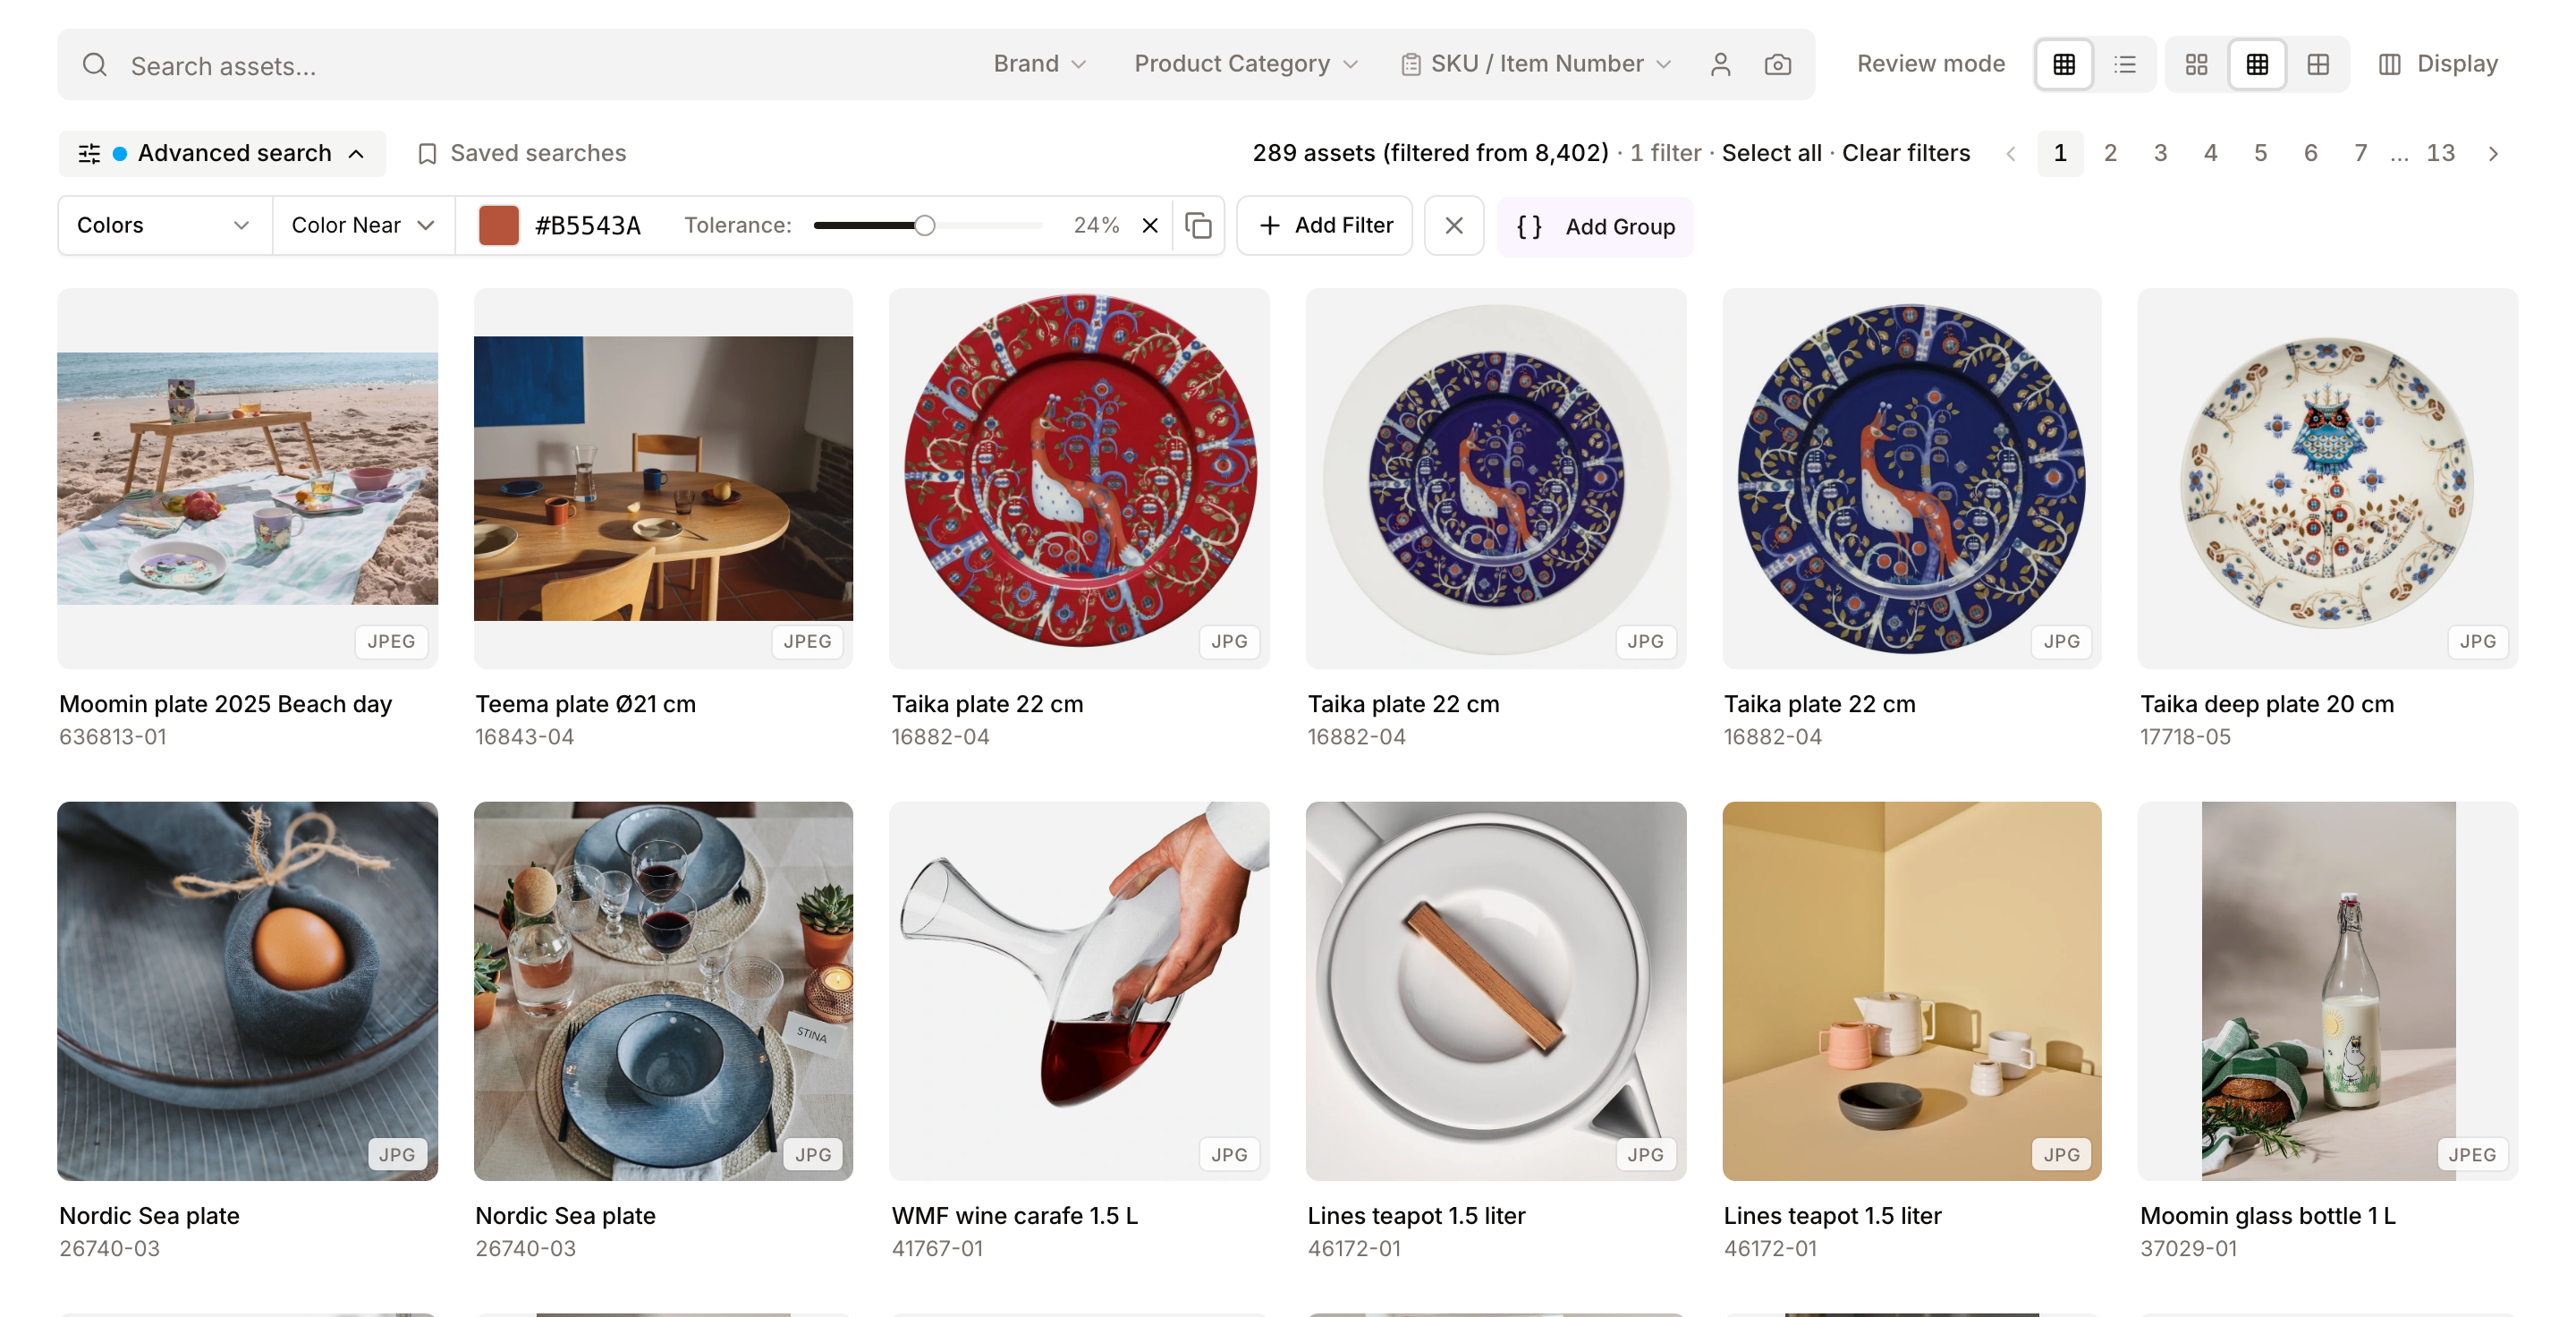The image size is (2576, 1317).
Task: Clear the color value with the X
Action: (1150, 226)
